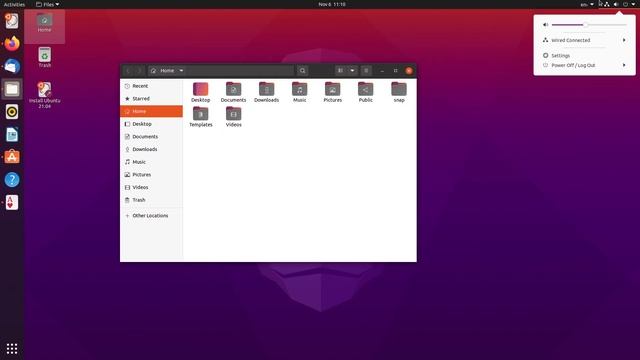Open Solitaire game from the dock
640x360 pixels.
(x=12, y=202)
